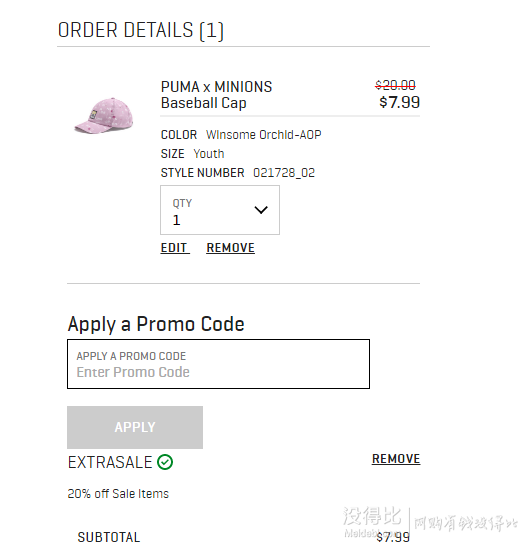Image resolution: width=529 pixels, height=557 pixels.
Task: Remove the EXTRASALE promo code
Action: pyautogui.click(x=396, y=459)
